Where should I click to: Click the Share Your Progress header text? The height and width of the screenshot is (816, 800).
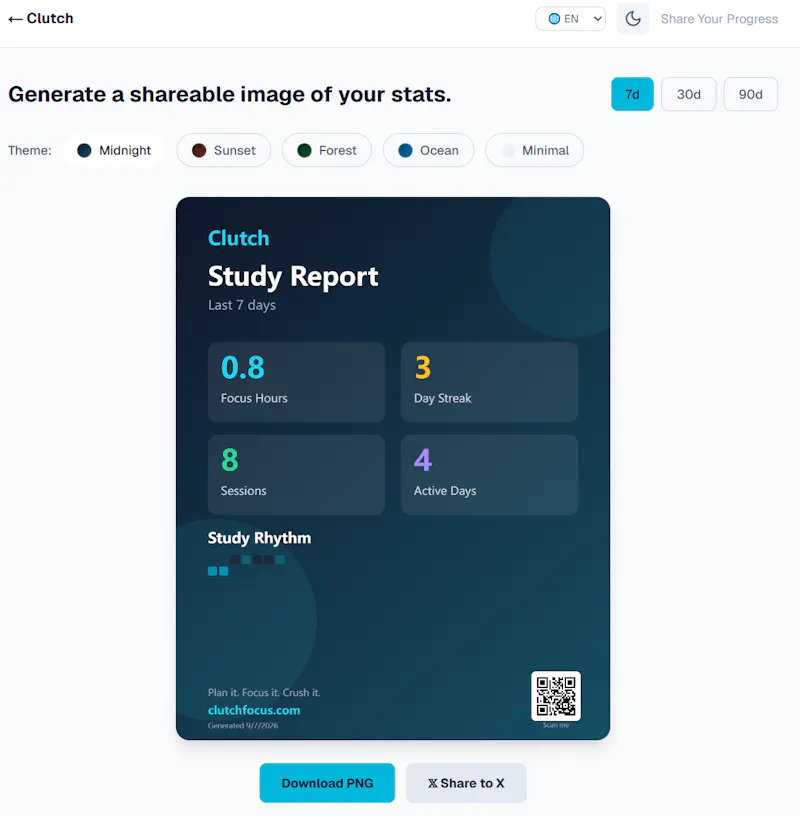pos(719,19)
